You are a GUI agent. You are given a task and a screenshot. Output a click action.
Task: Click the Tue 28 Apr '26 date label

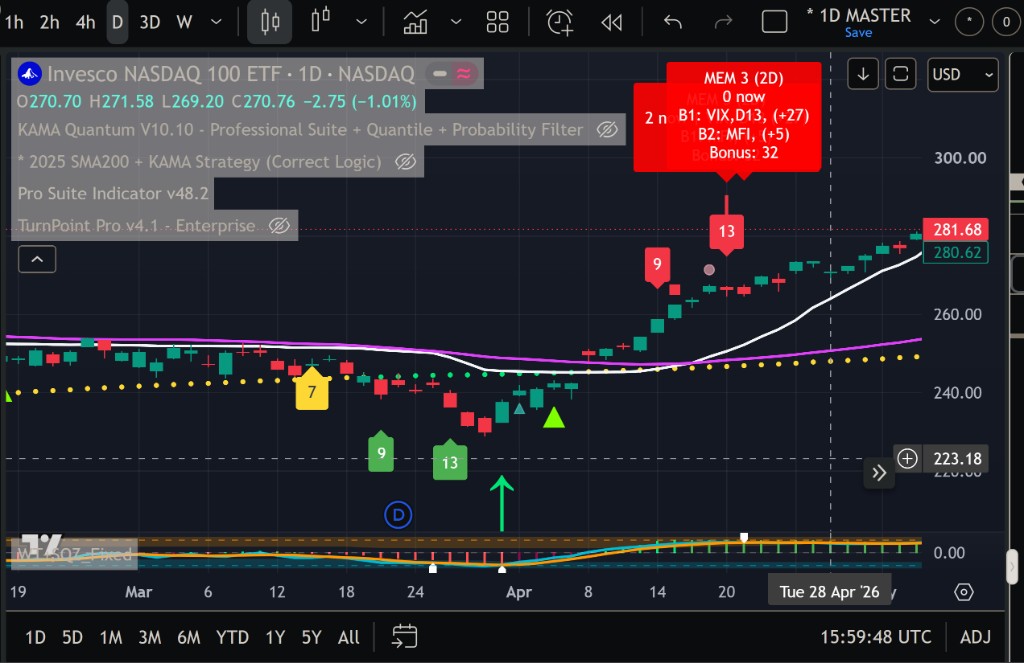point(829,592)
